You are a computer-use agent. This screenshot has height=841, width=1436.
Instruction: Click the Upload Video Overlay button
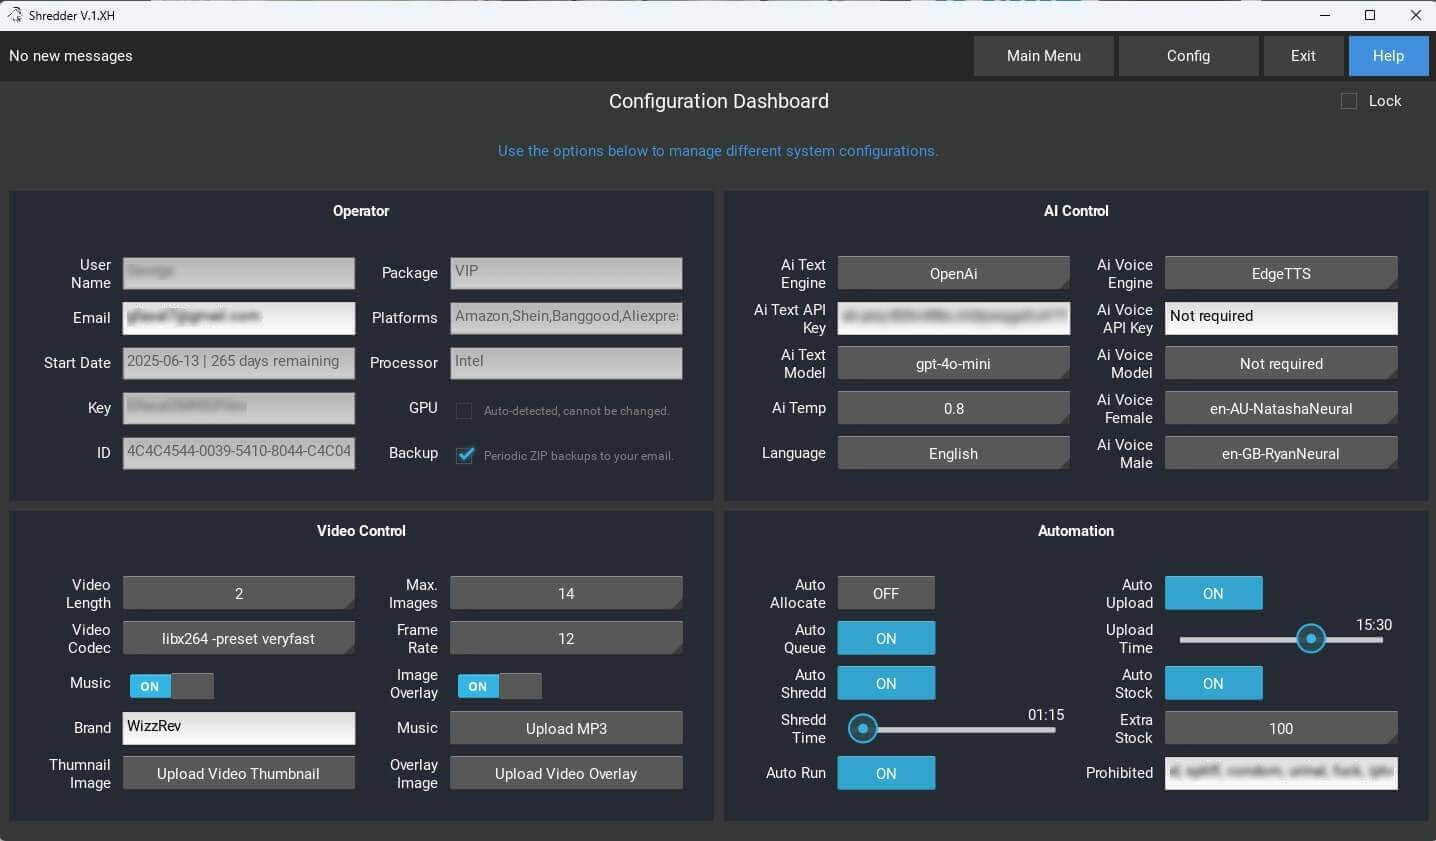(566, 773)
